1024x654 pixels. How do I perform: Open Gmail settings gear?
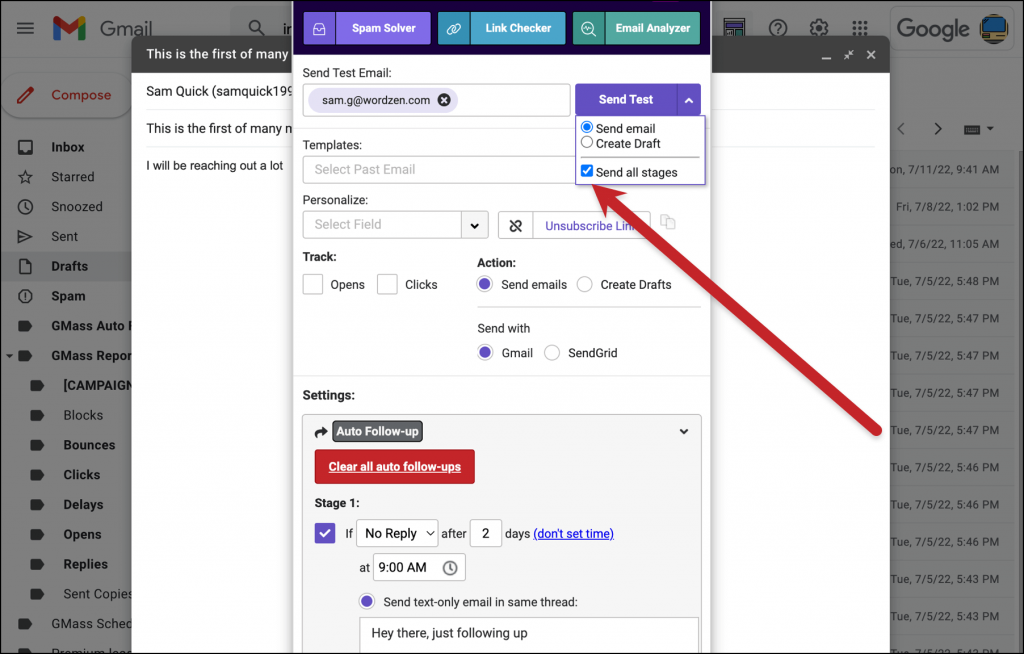[818, 28]
